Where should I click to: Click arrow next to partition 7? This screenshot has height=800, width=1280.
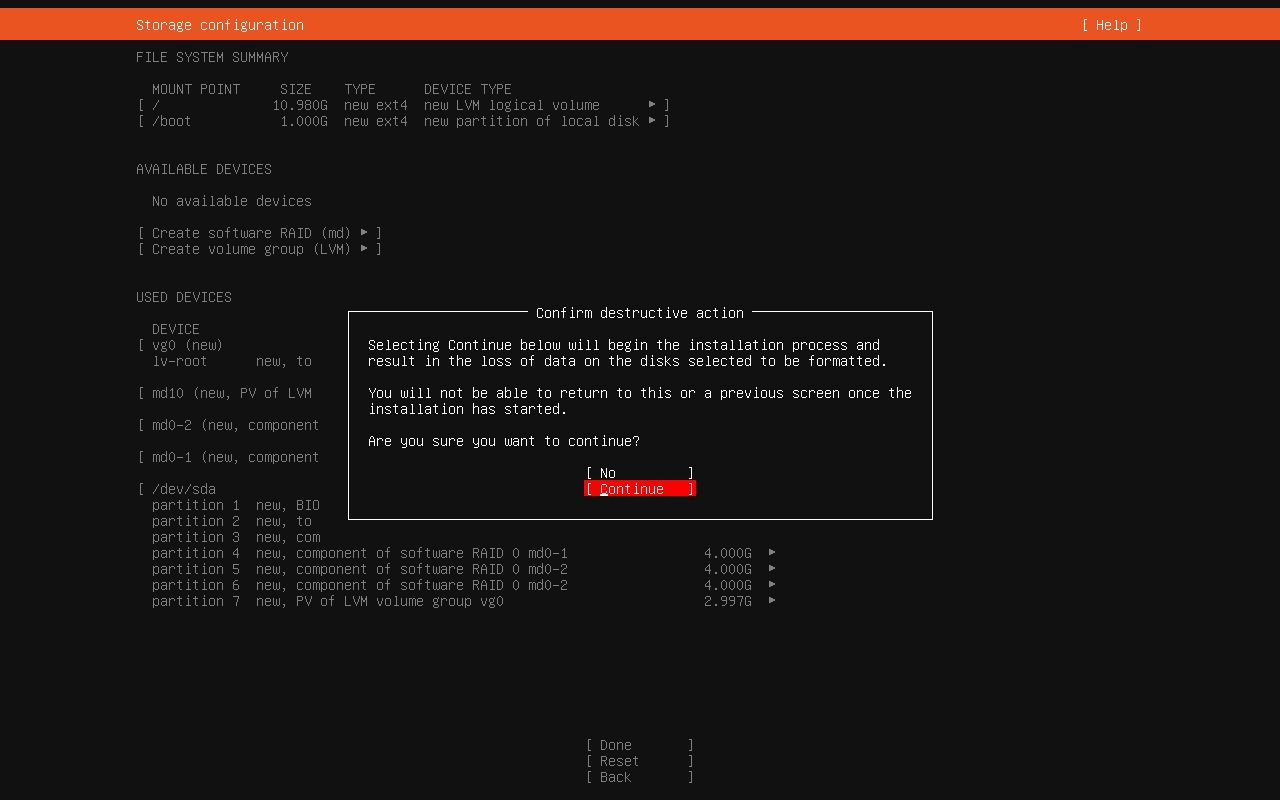772,601
